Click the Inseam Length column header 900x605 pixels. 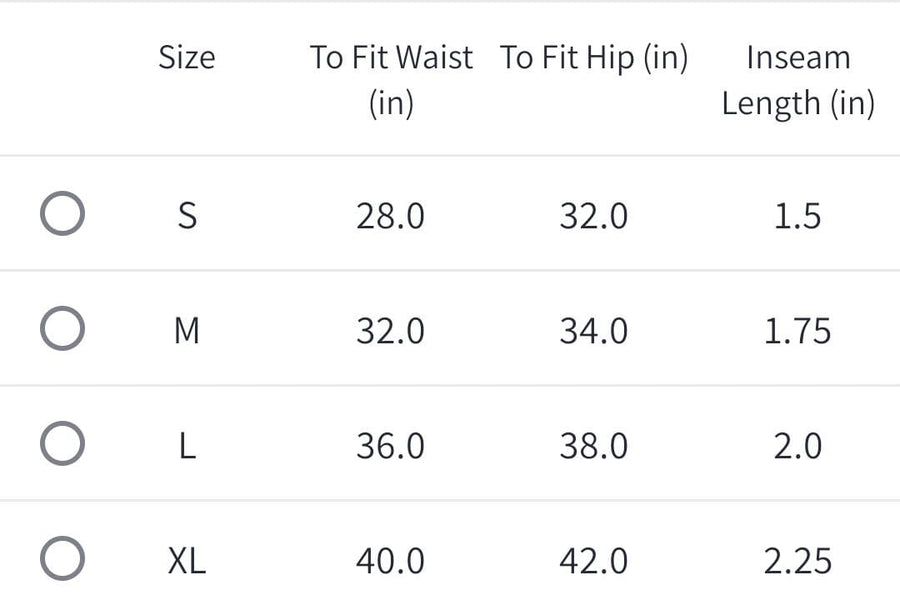point(798,80)
